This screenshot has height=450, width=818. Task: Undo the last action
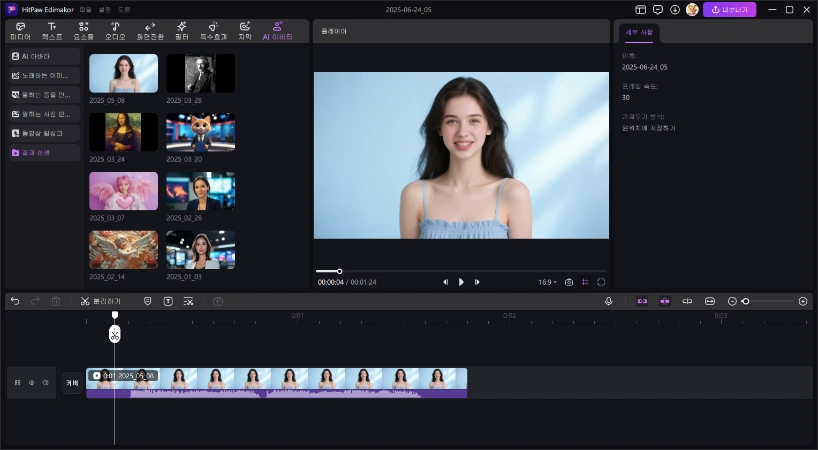pos(15,301)
